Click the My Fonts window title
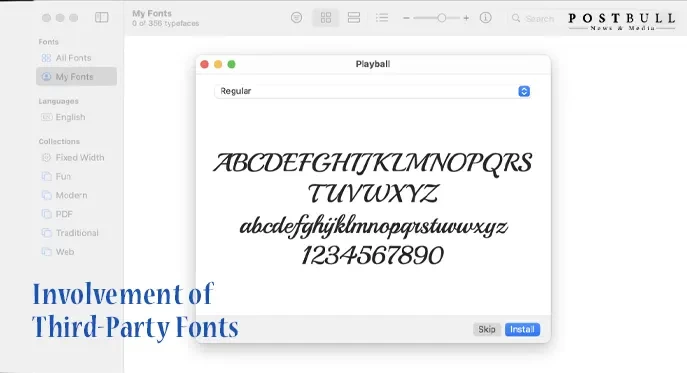Screen dimensions: 687x373 (152, 14)
